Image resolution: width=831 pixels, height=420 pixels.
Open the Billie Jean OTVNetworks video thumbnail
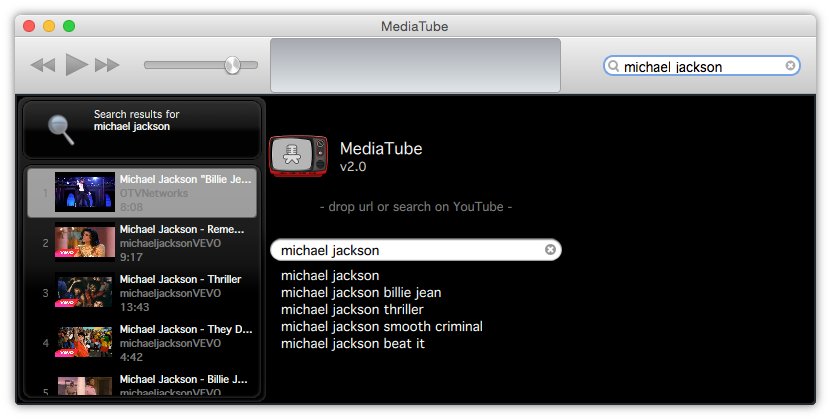(x=85, y=192)
